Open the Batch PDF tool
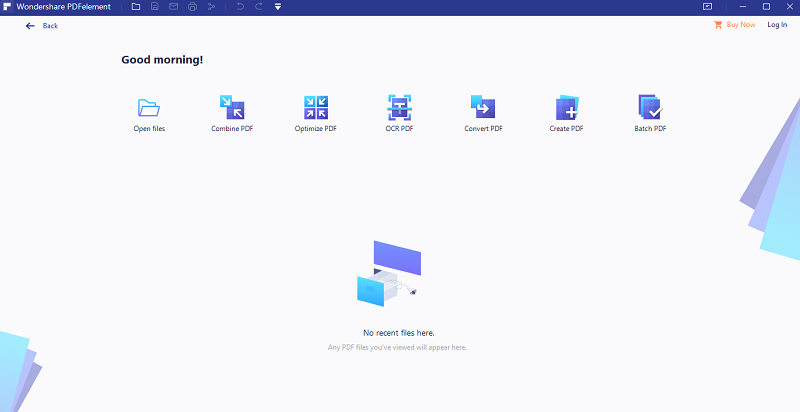Viewport: 800px width, 412px height. pos(650,108)
